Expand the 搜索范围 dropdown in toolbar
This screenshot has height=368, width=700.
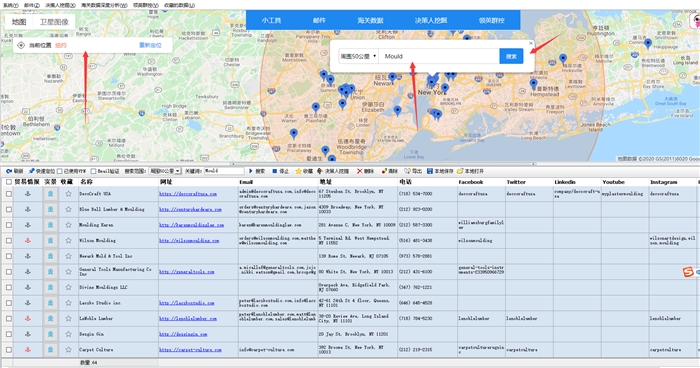tap(165, 171)
